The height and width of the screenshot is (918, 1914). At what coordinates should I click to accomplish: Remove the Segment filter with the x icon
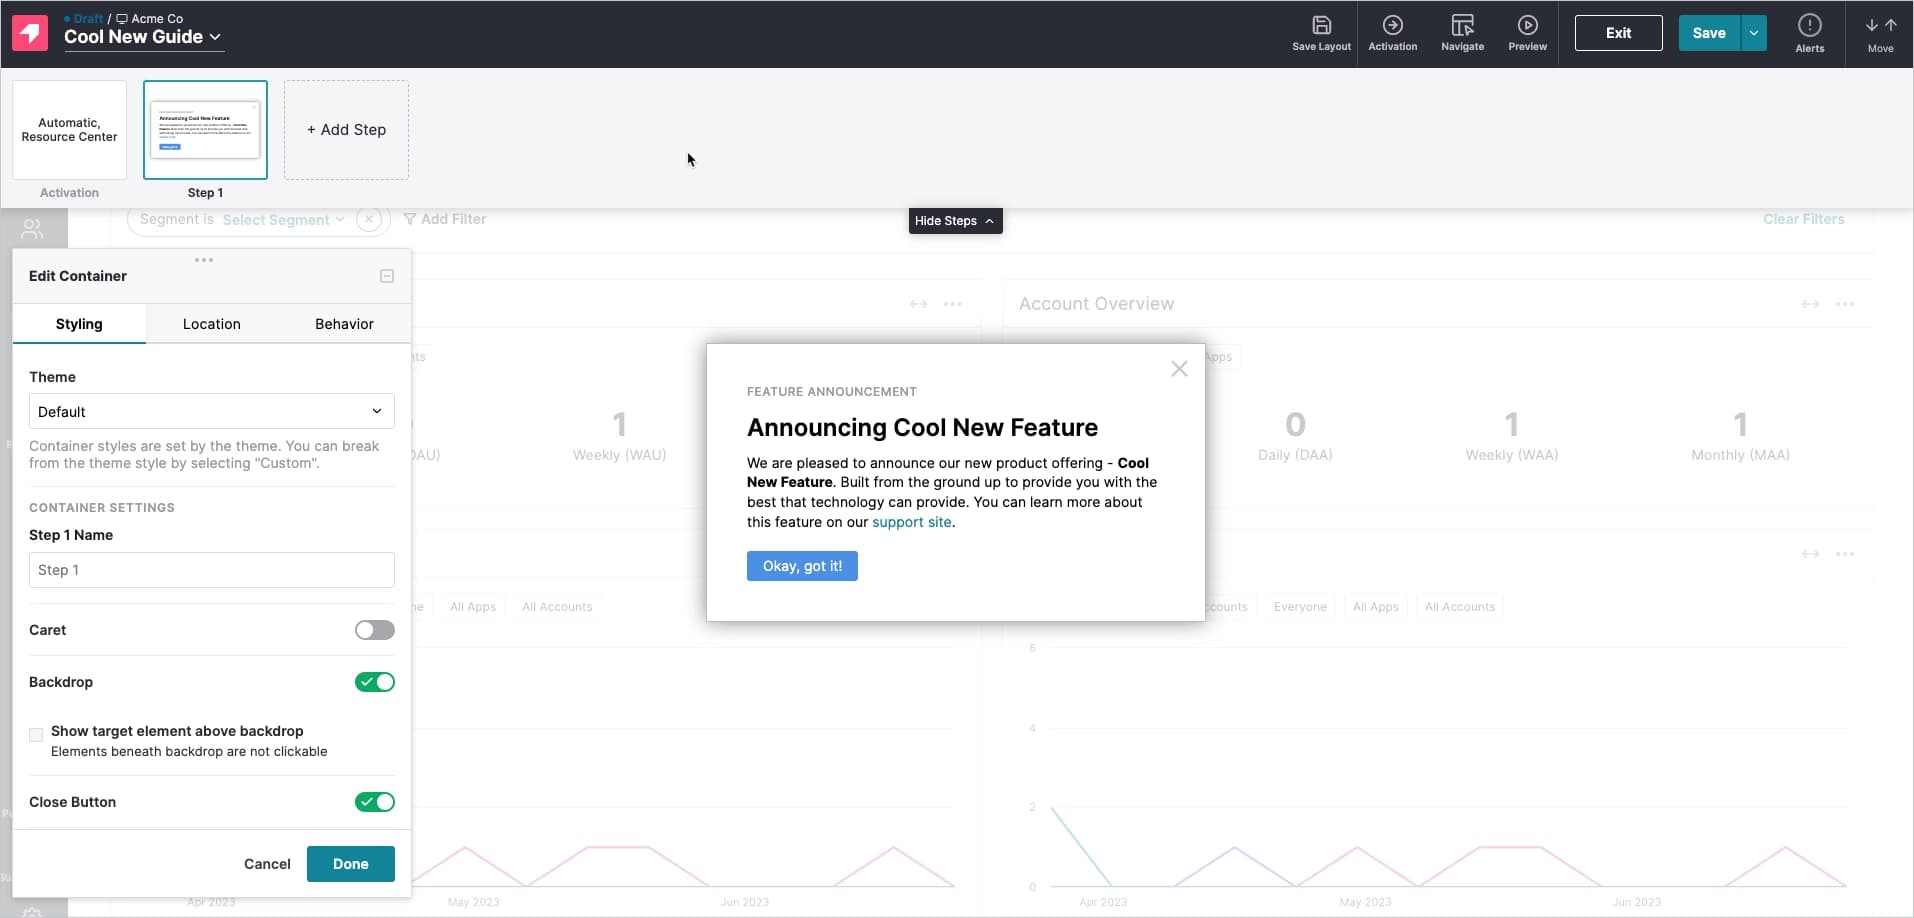coord(369,219)
